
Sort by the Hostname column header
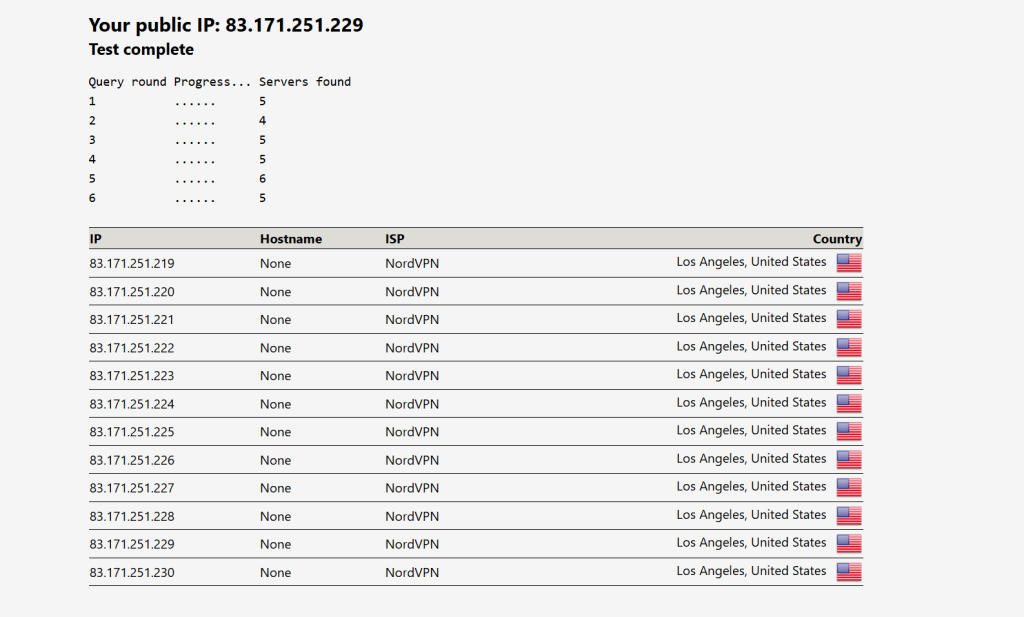click(x=291, y=238)
